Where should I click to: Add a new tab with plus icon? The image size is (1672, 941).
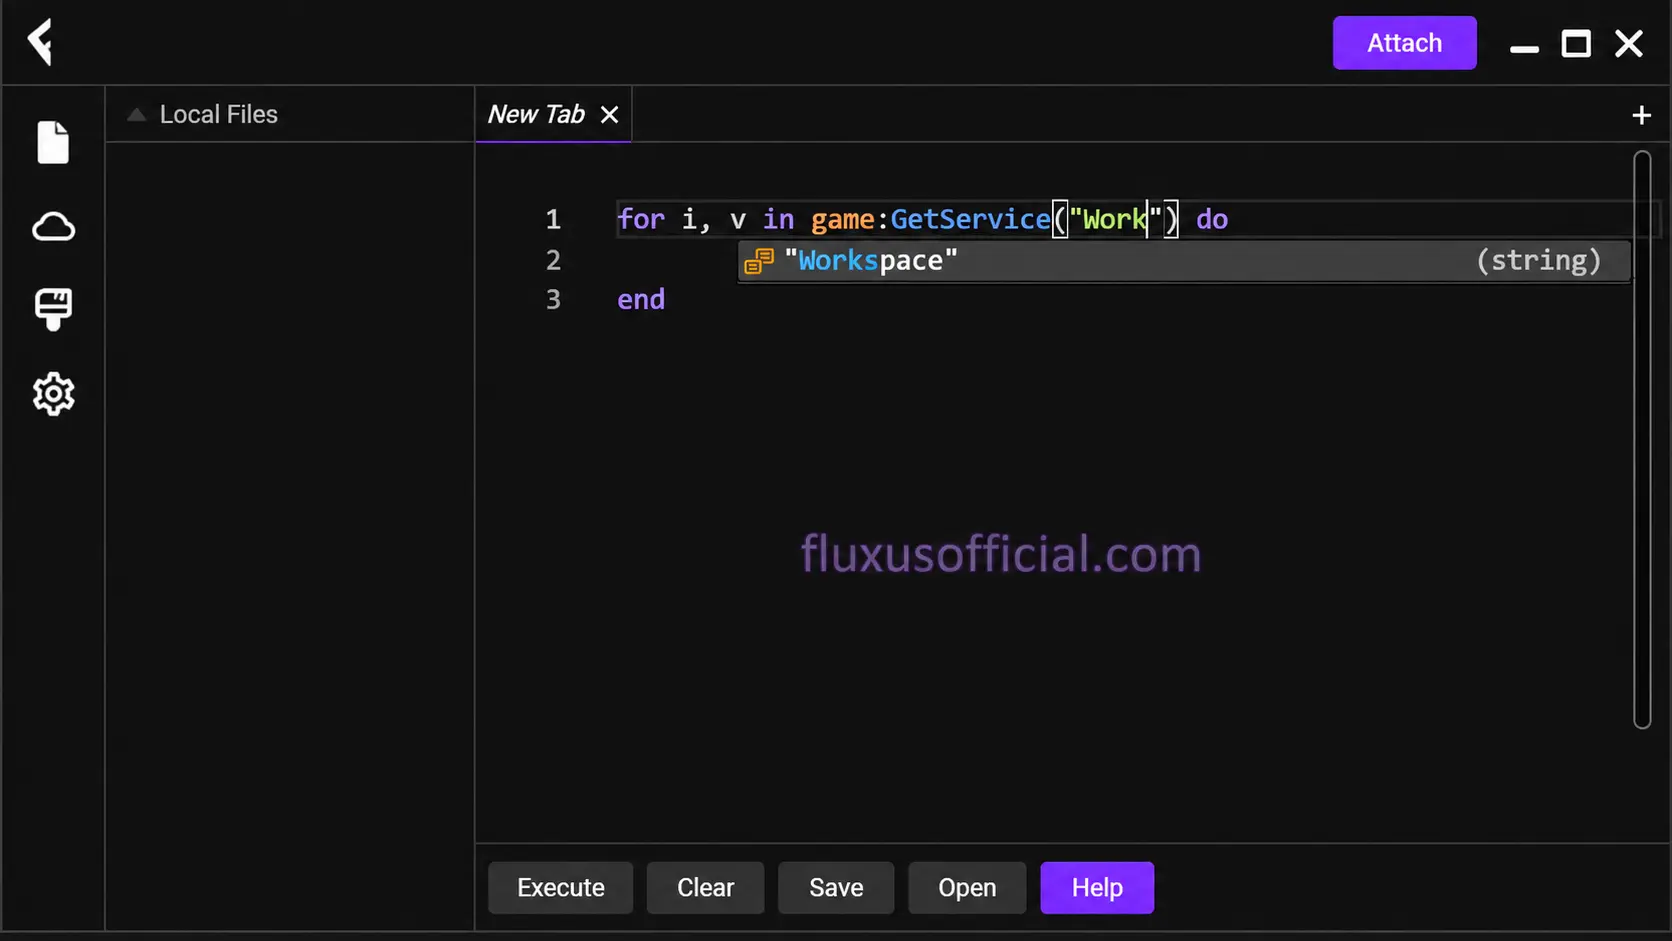point(1641,115)
